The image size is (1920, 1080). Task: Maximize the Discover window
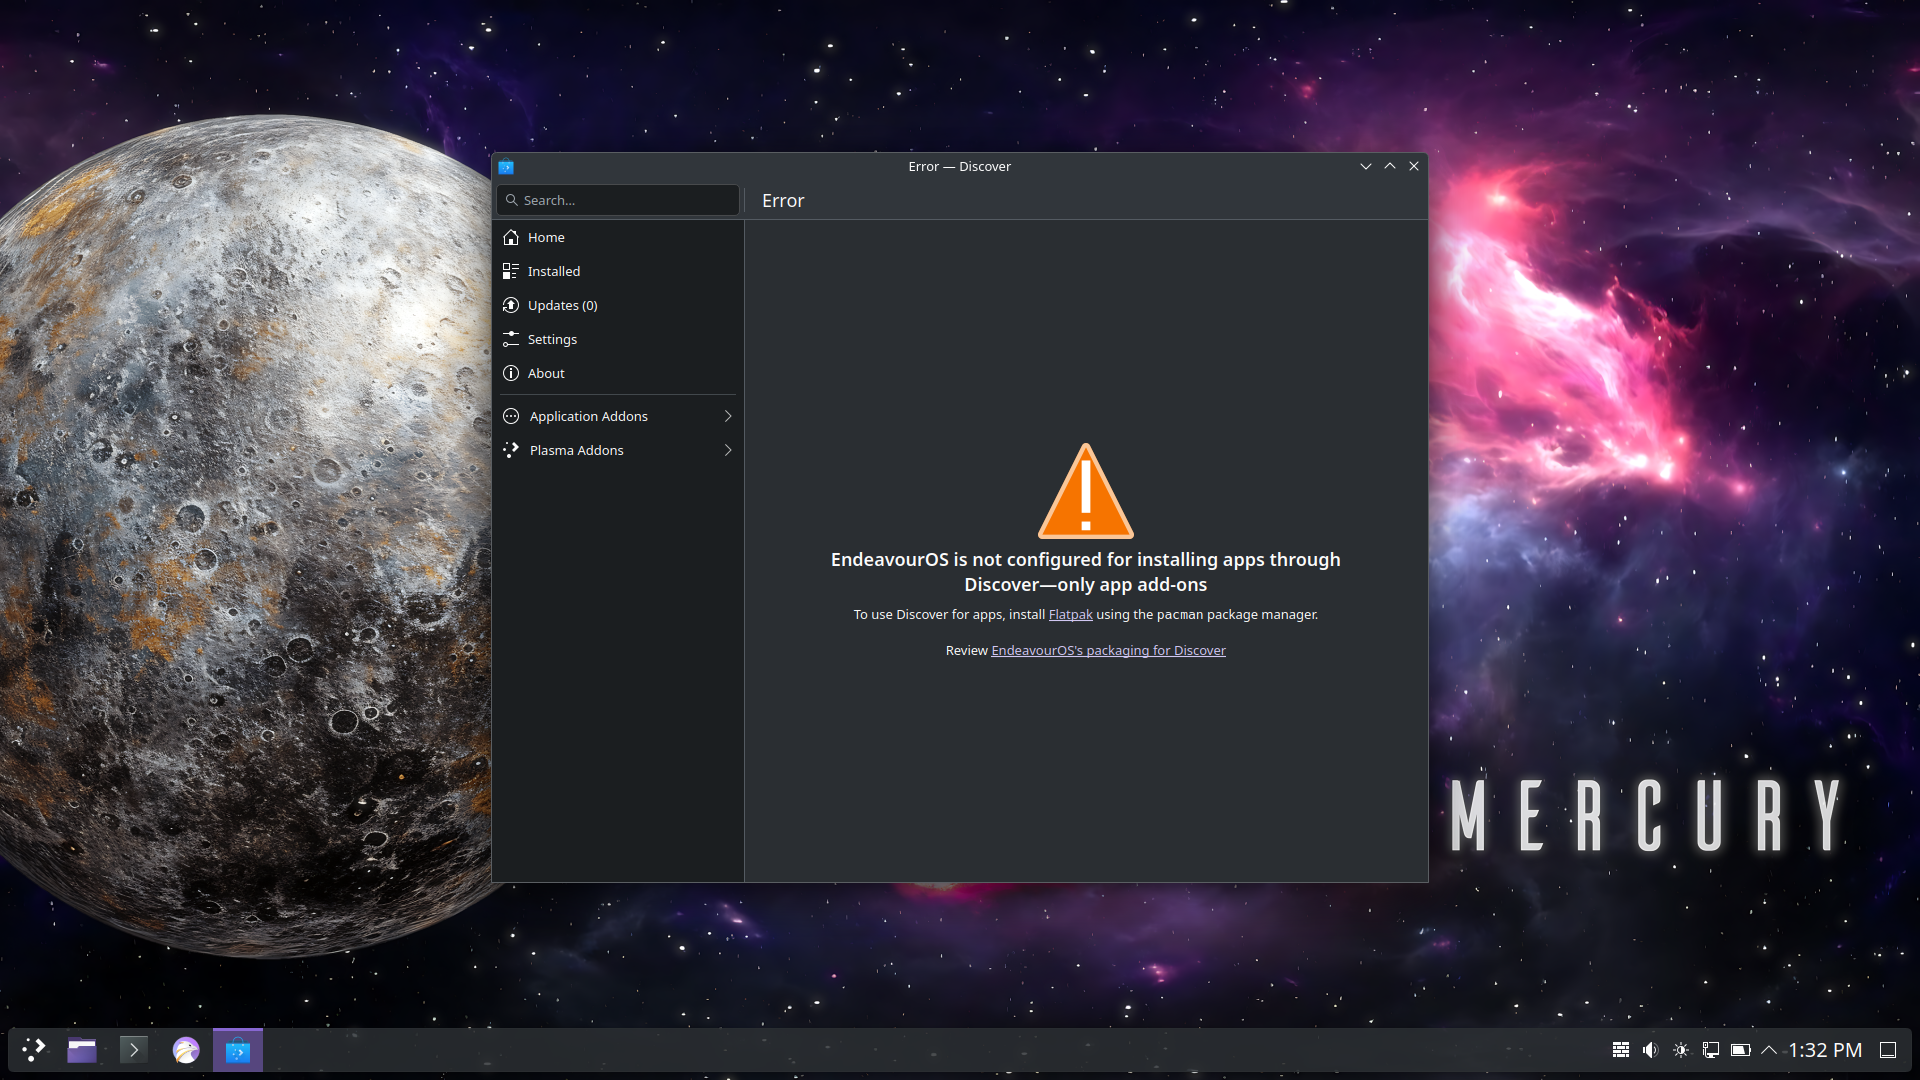point(1390,166)
